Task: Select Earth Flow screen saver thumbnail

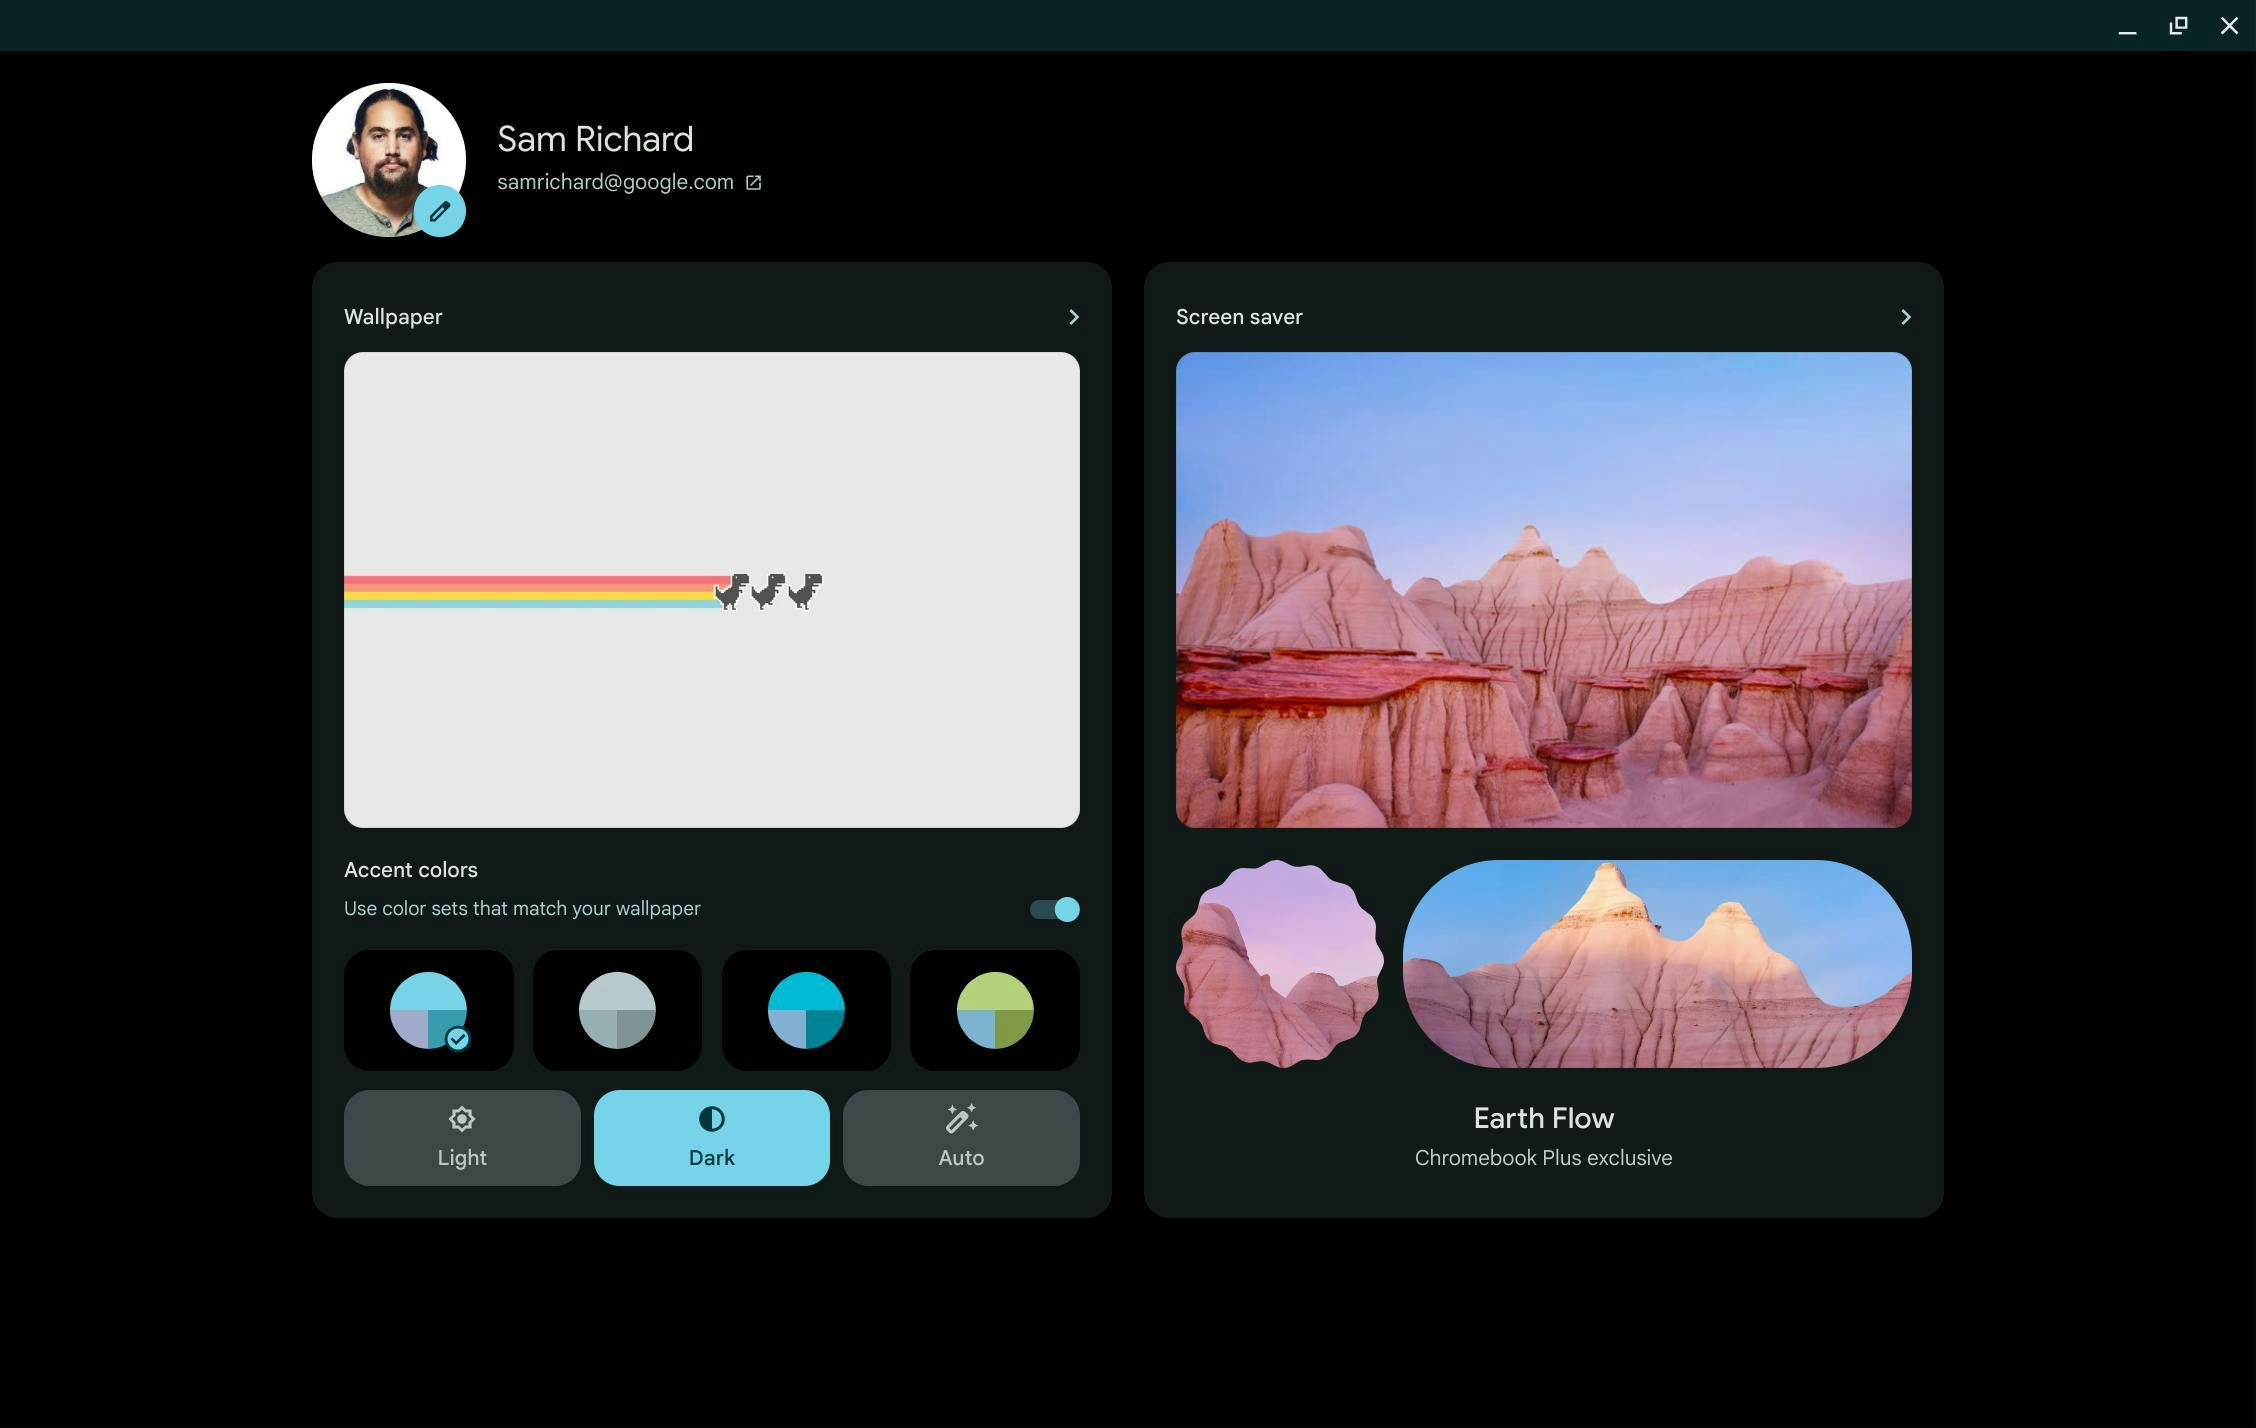Action: coord(1656,962)
